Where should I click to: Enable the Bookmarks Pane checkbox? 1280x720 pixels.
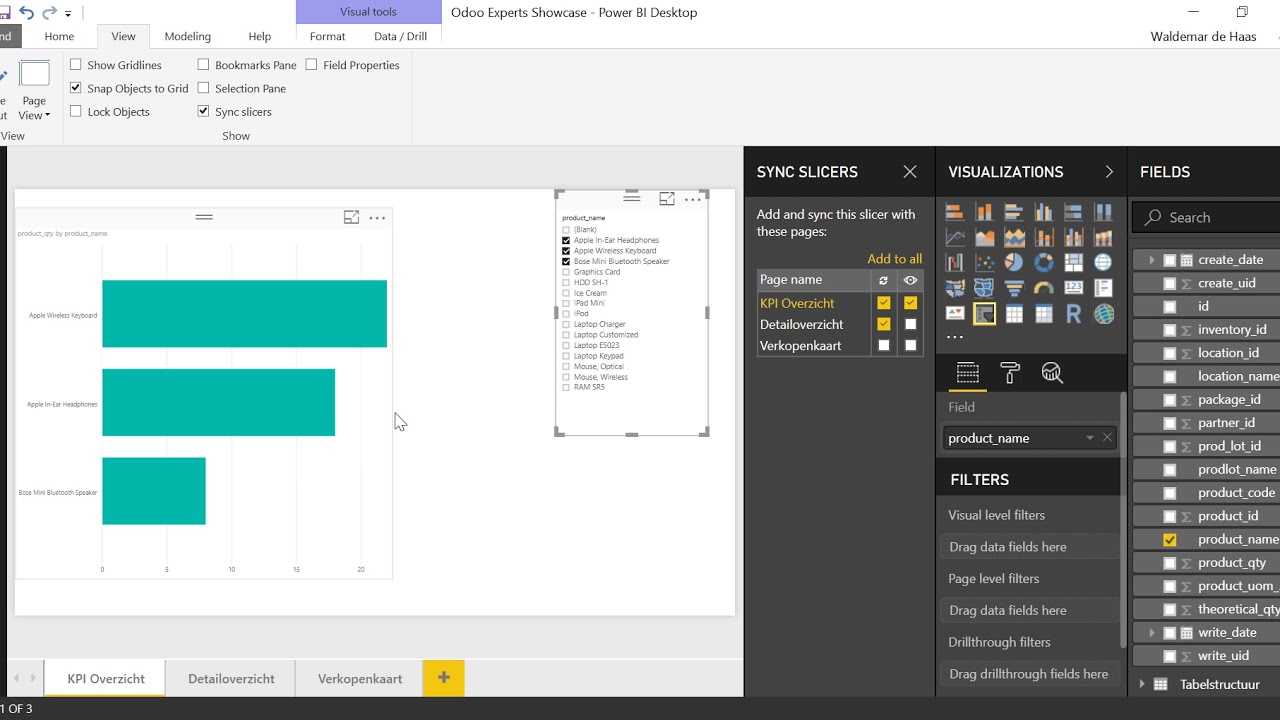point(204,65)
